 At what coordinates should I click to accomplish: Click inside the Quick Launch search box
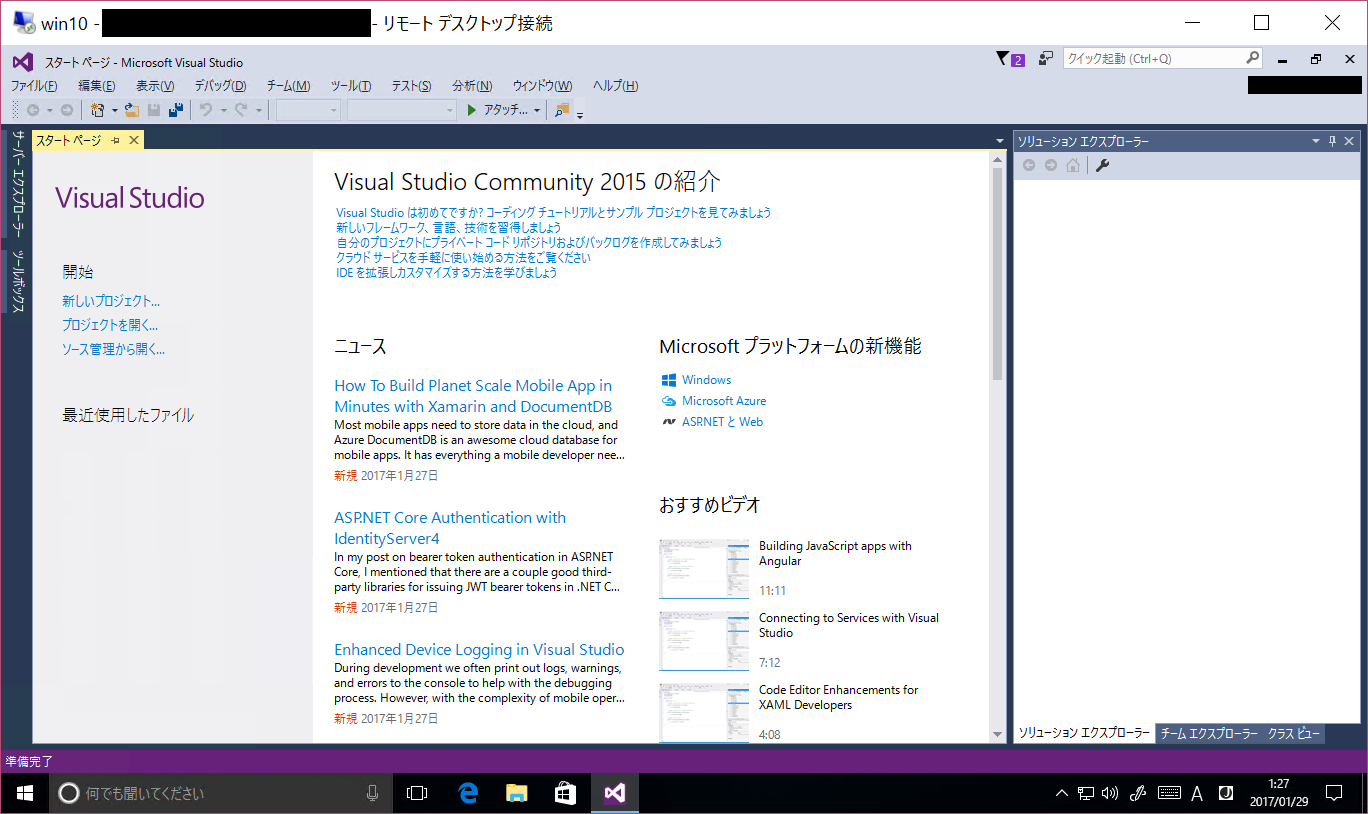pos(1150,58)
